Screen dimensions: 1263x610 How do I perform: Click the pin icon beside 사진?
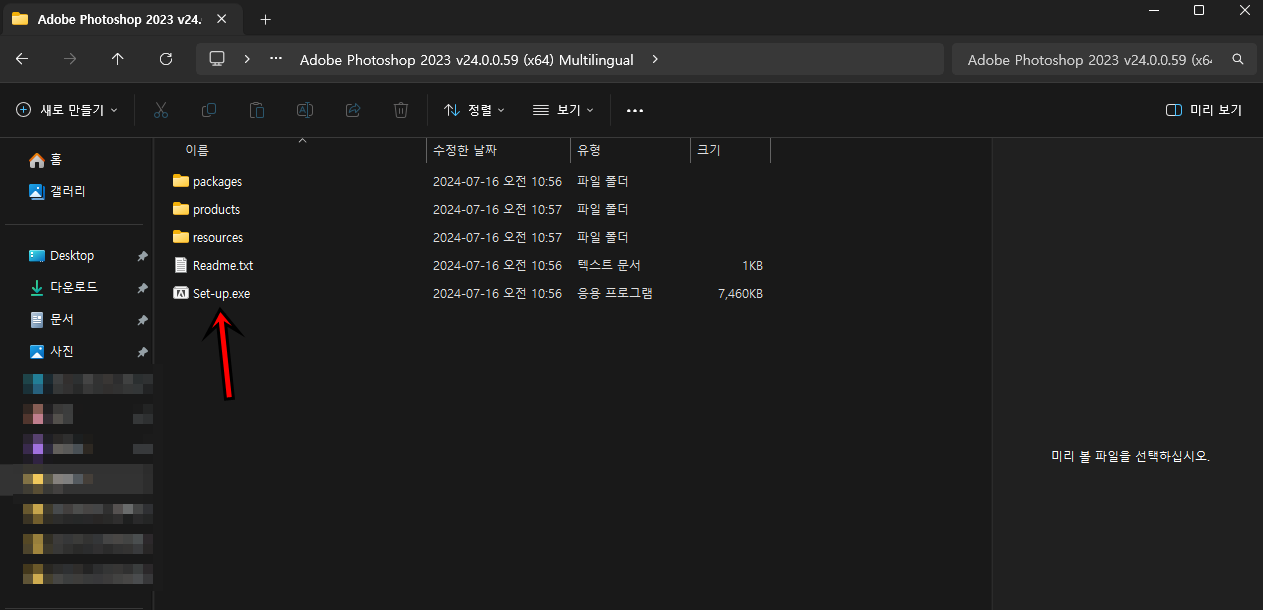point(142,352)
